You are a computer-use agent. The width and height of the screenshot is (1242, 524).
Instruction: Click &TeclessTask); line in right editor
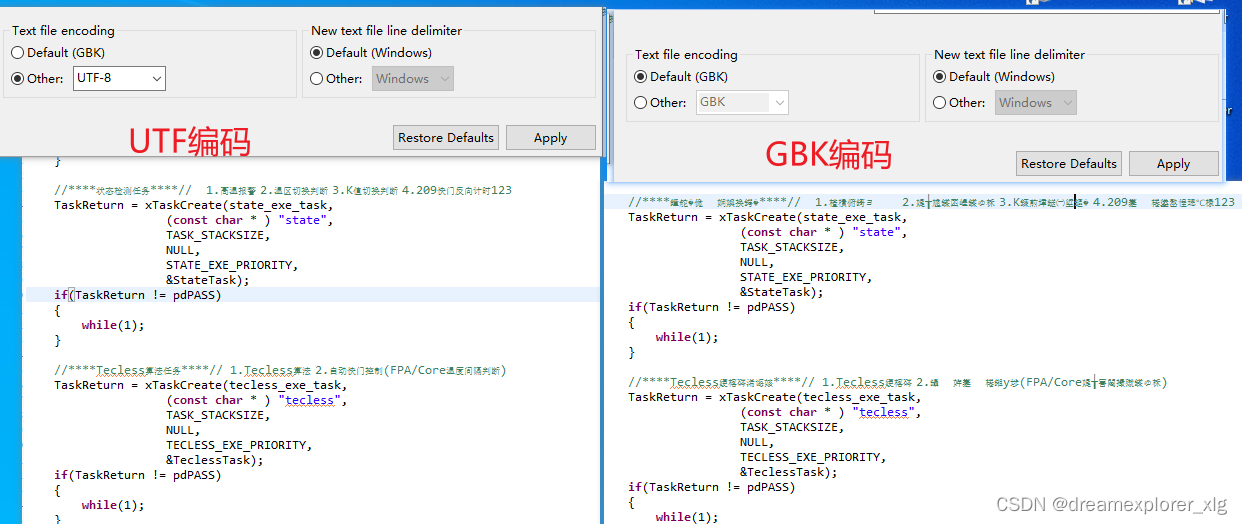789,472
